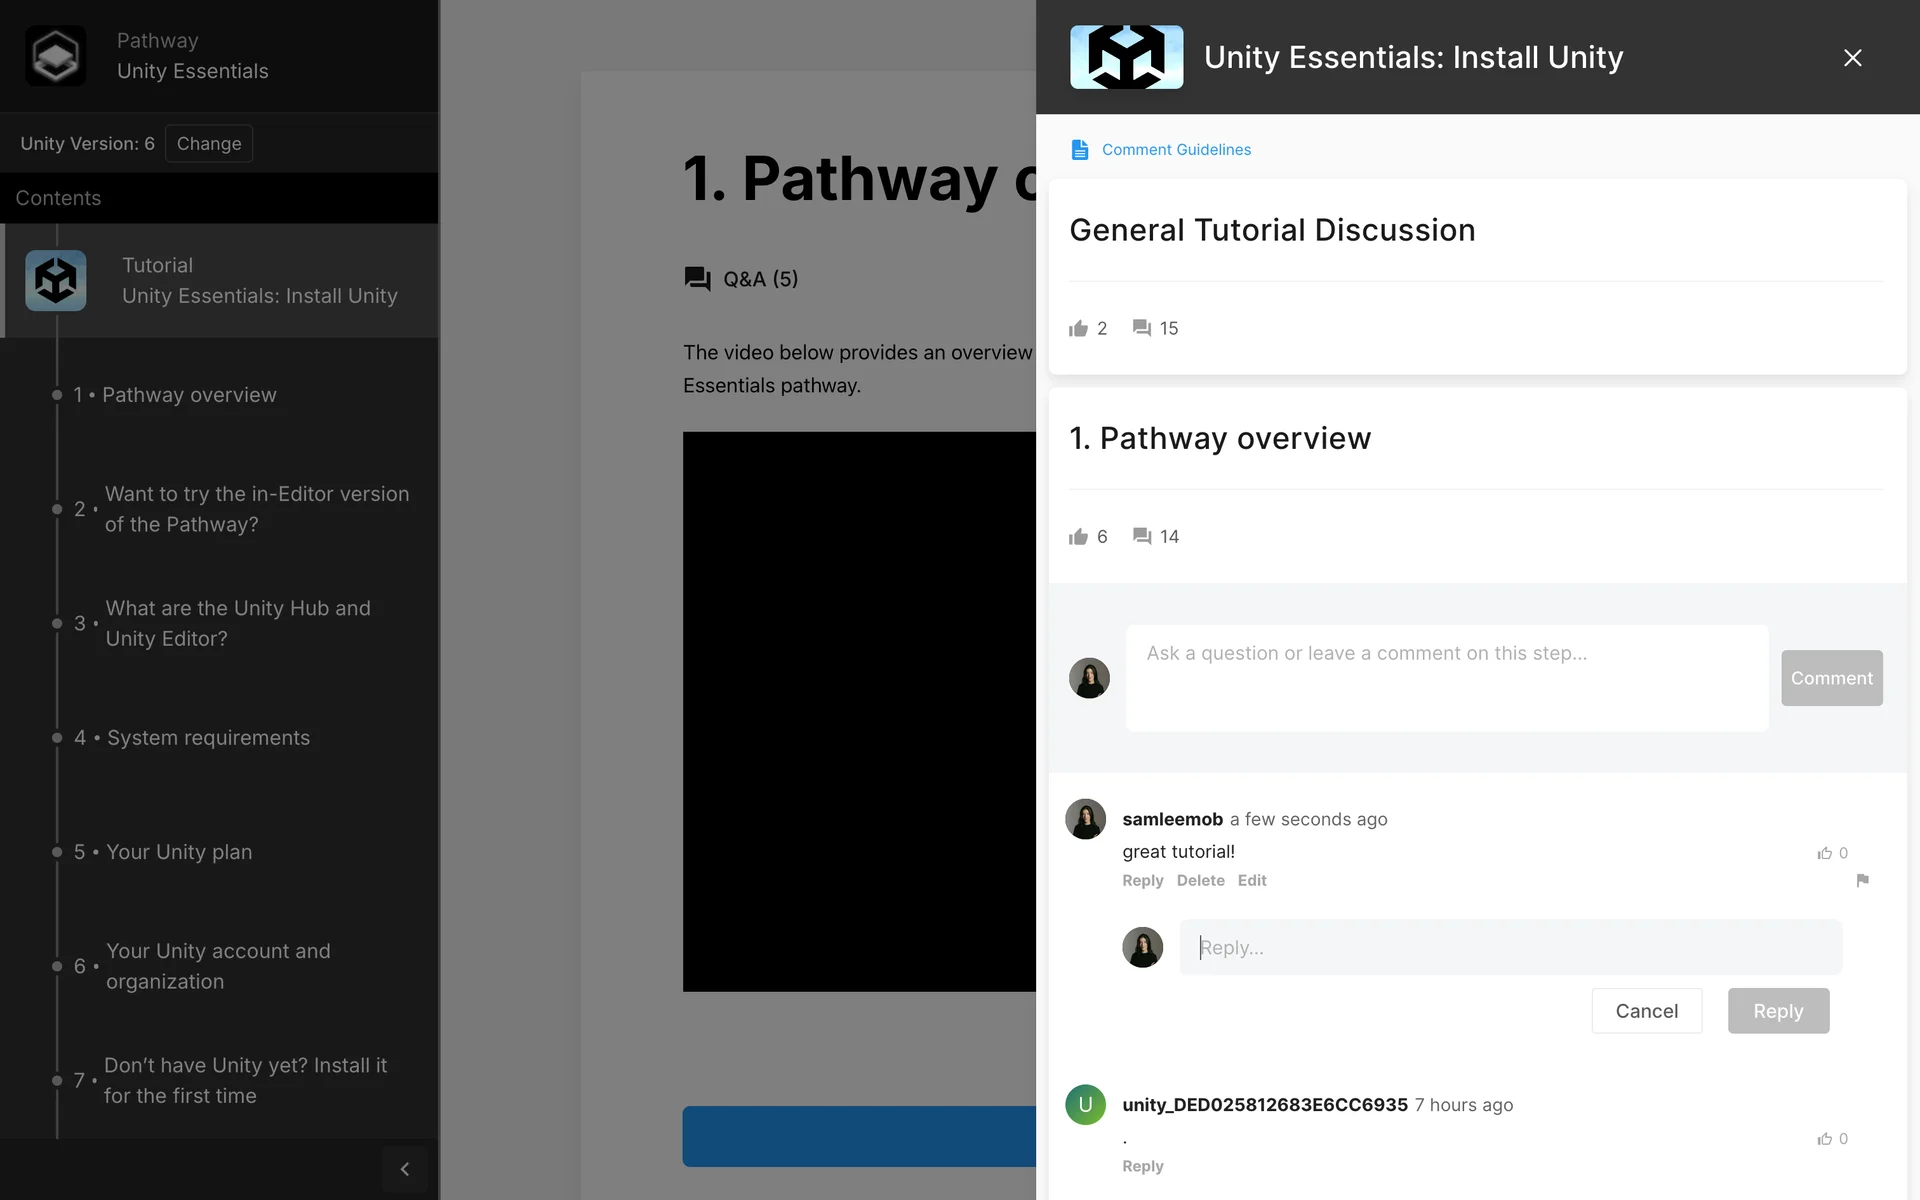Go to step 4 System requirements
The height and width of the screenshot is (1200, 1920).
[208, 738]
